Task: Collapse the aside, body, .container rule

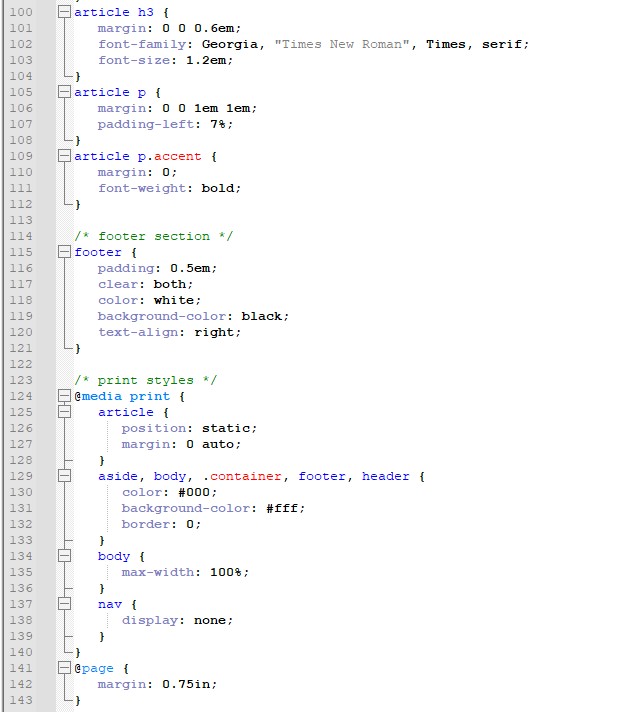Action: coord(64,476)
